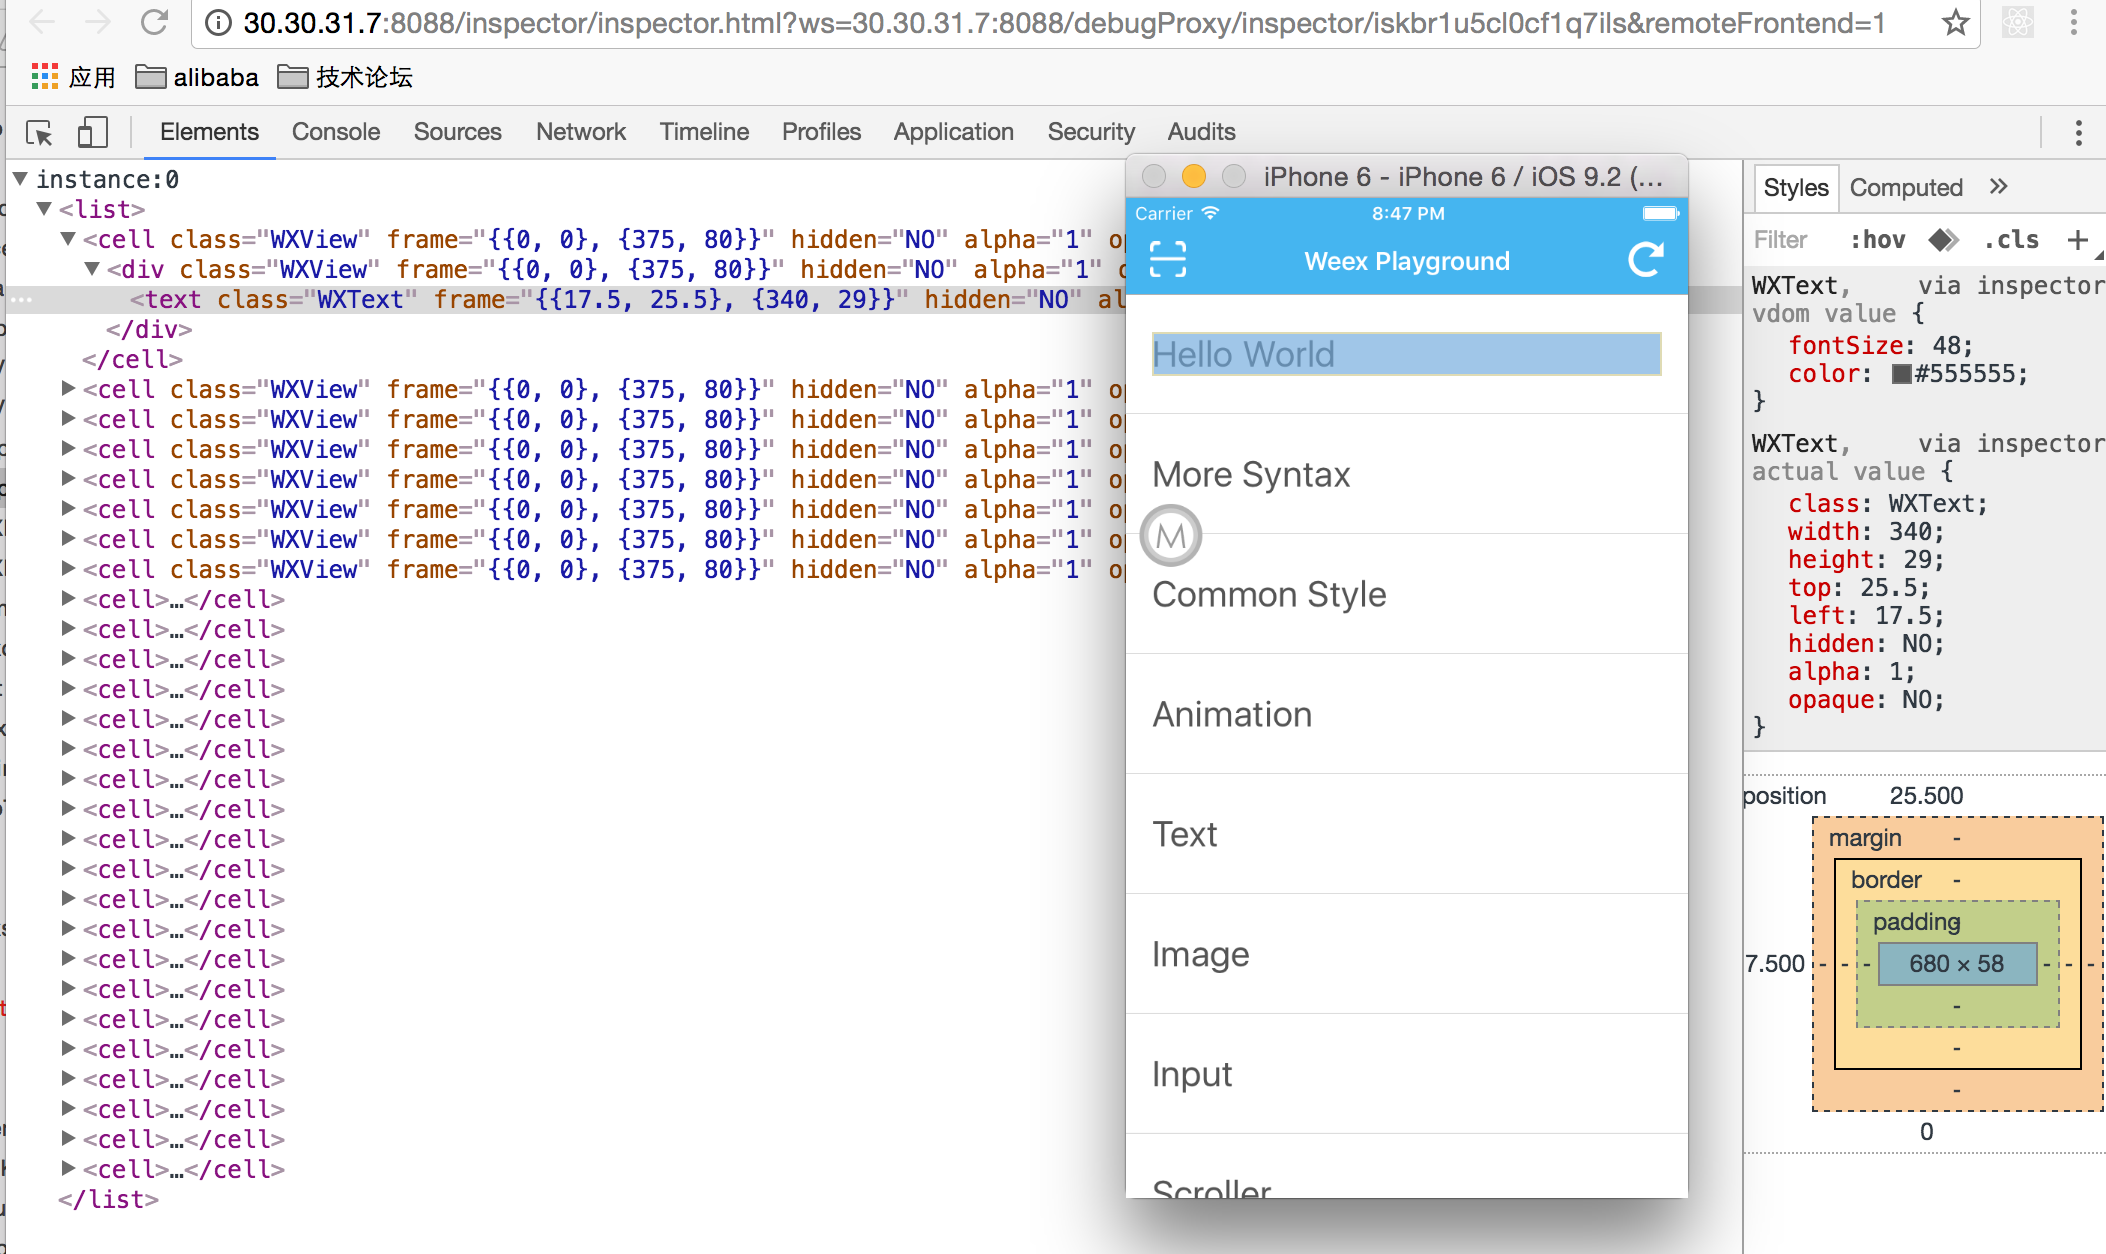The image size is (2106, 1254).
Task: Switch to the Computed styles tab
Action: [1905, 188]
